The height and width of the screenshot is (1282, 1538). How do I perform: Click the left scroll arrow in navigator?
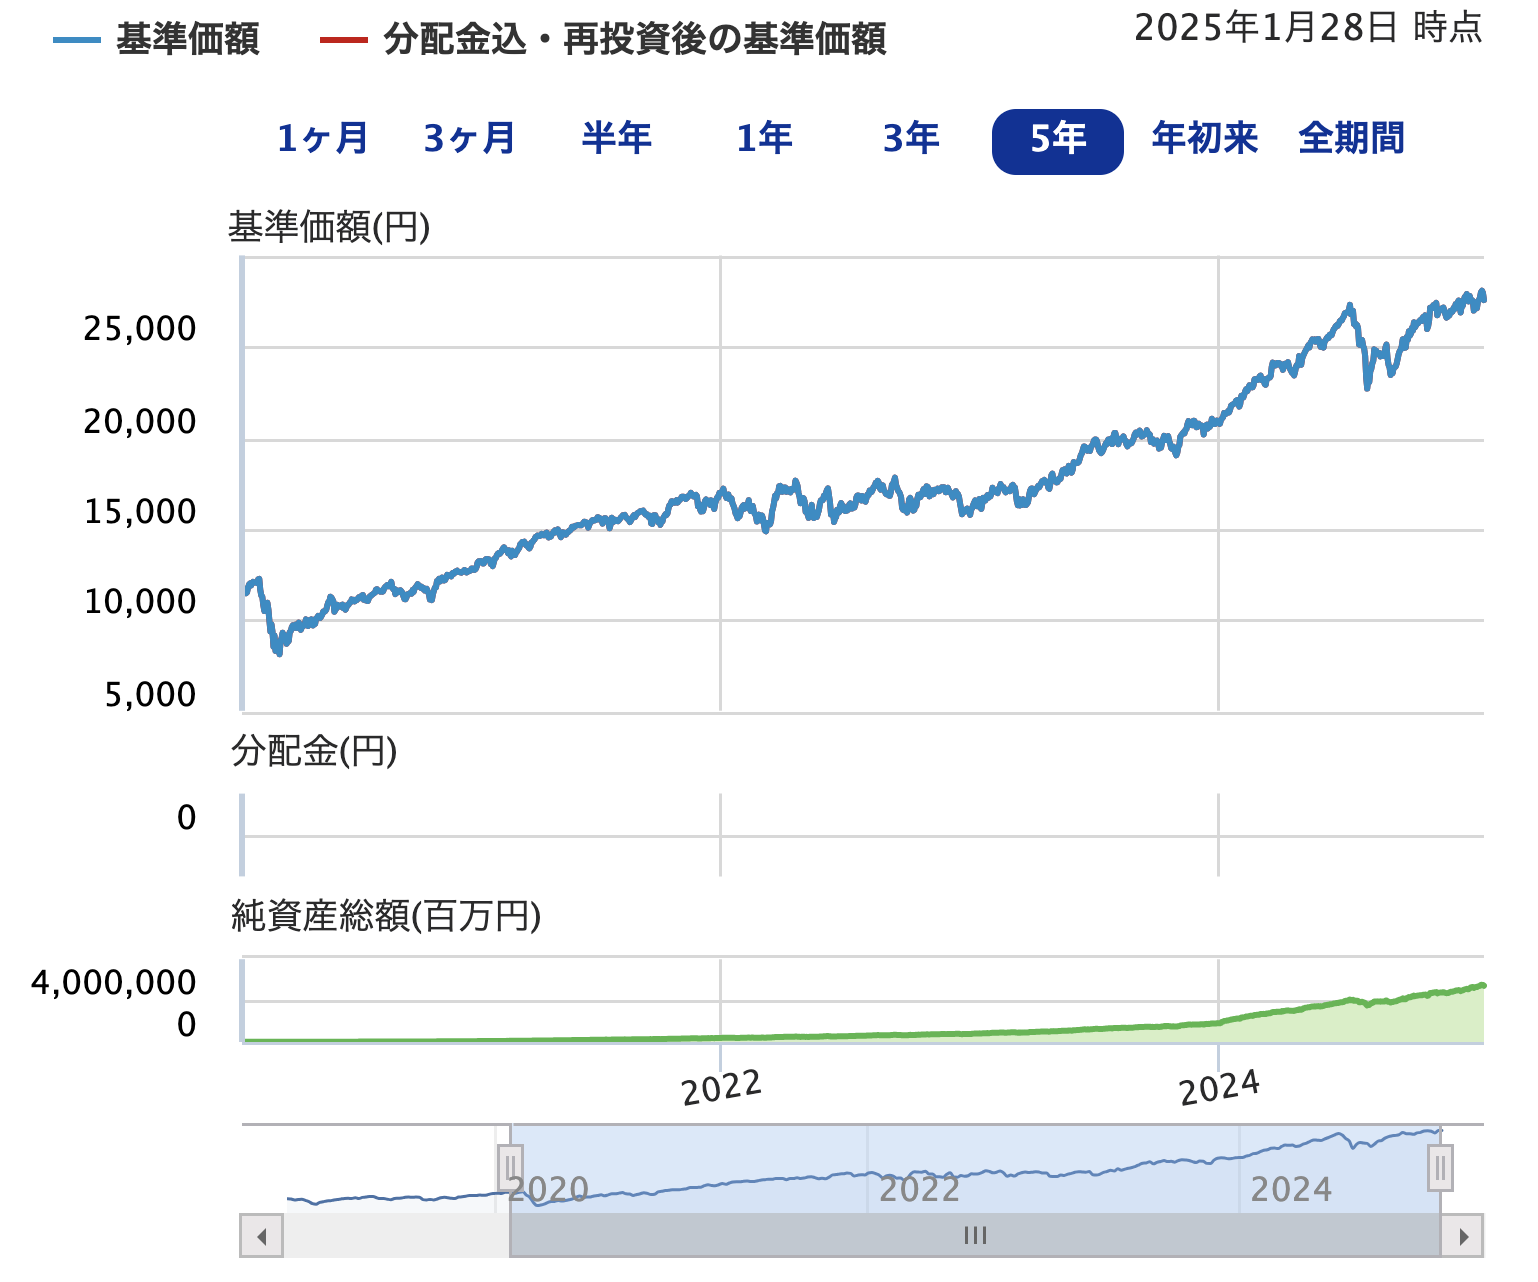[x=262, y=1237]
